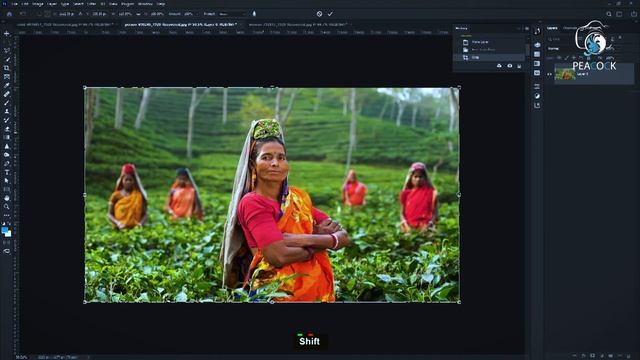Select the Brush tool
This screenshot has width=640, height=360.
click(x=7, y=102)
